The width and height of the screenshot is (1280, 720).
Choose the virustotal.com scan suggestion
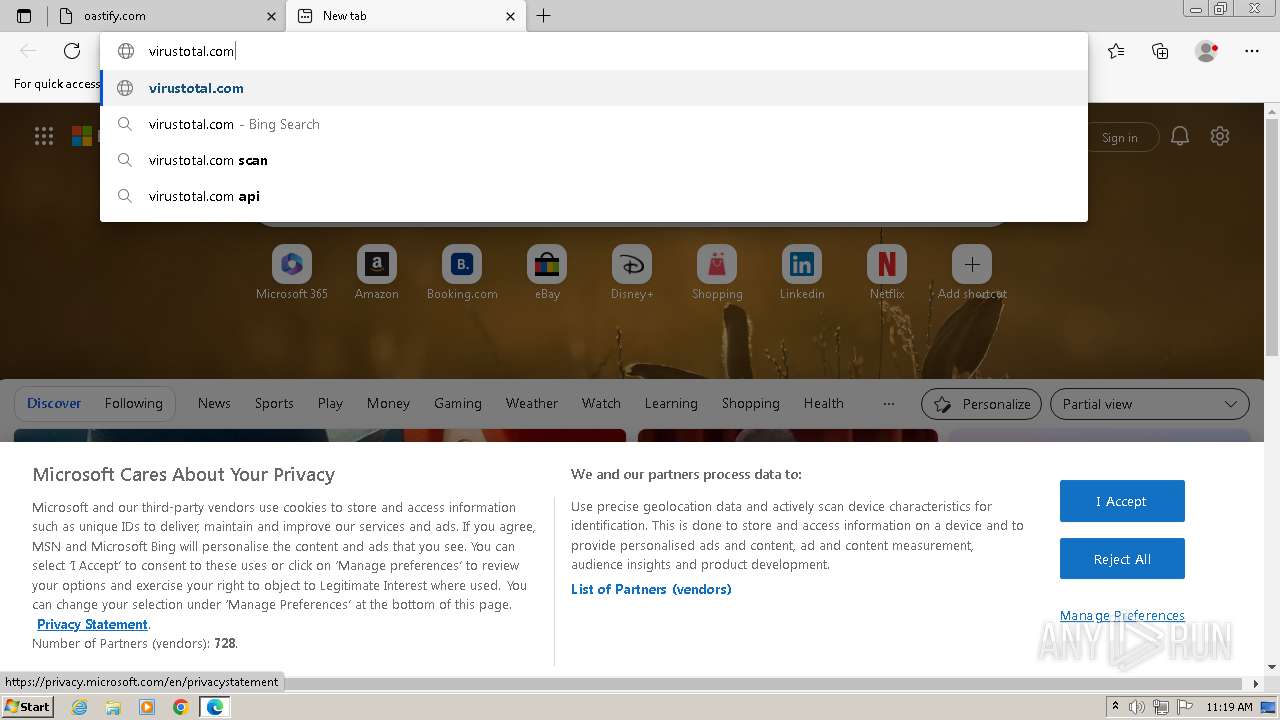point(594,160)
